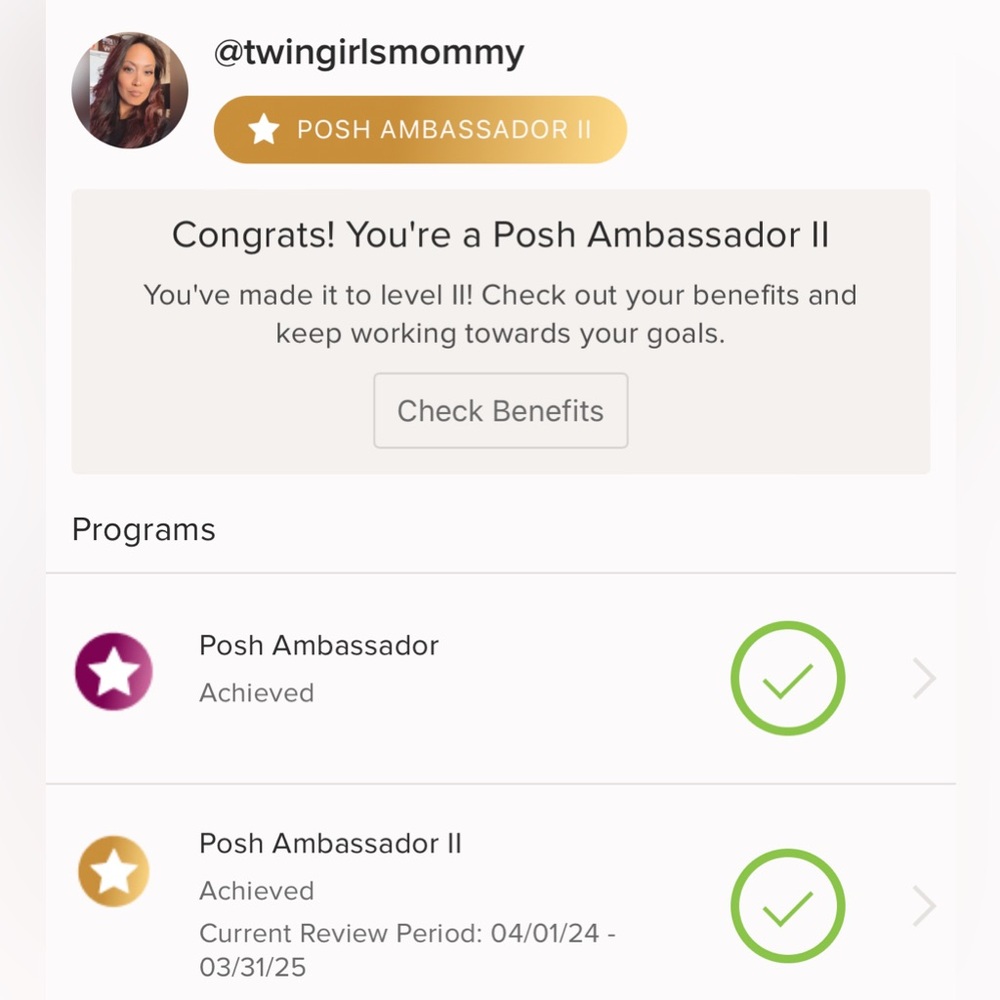Click Achieved status under Posh Ambassador
This screenshot has height=1000, width=1000.
(x=256, y=692)
